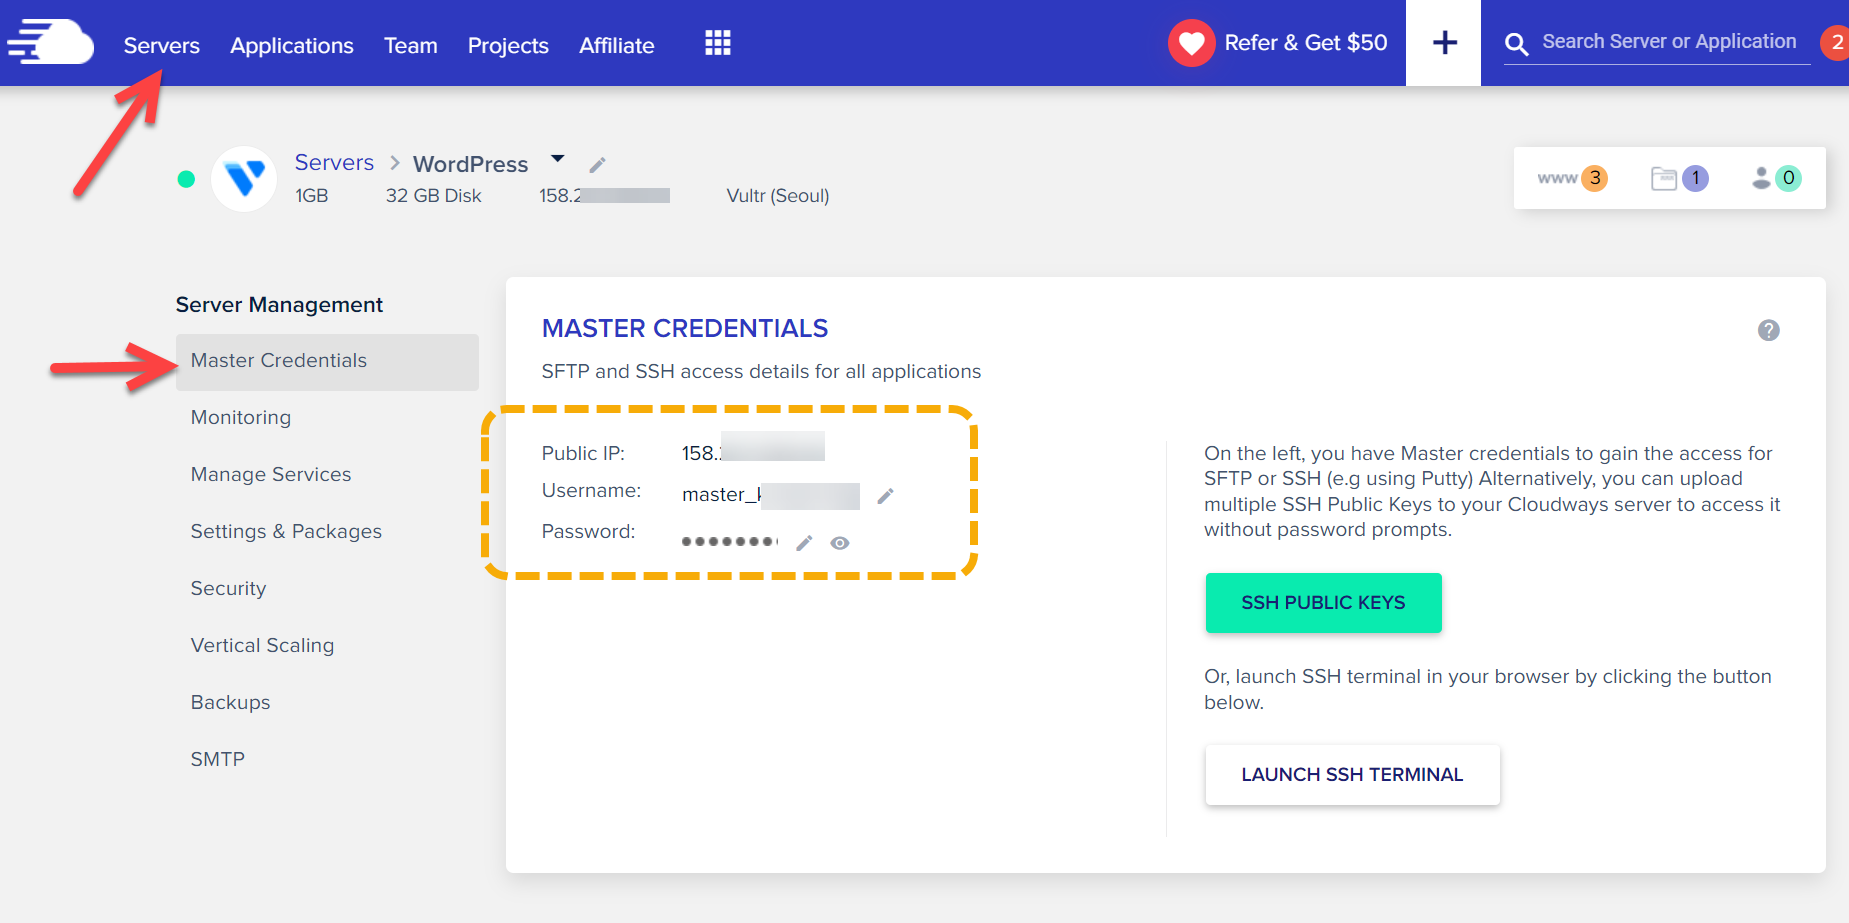Edit the password pencil icon

click(804, 543)
